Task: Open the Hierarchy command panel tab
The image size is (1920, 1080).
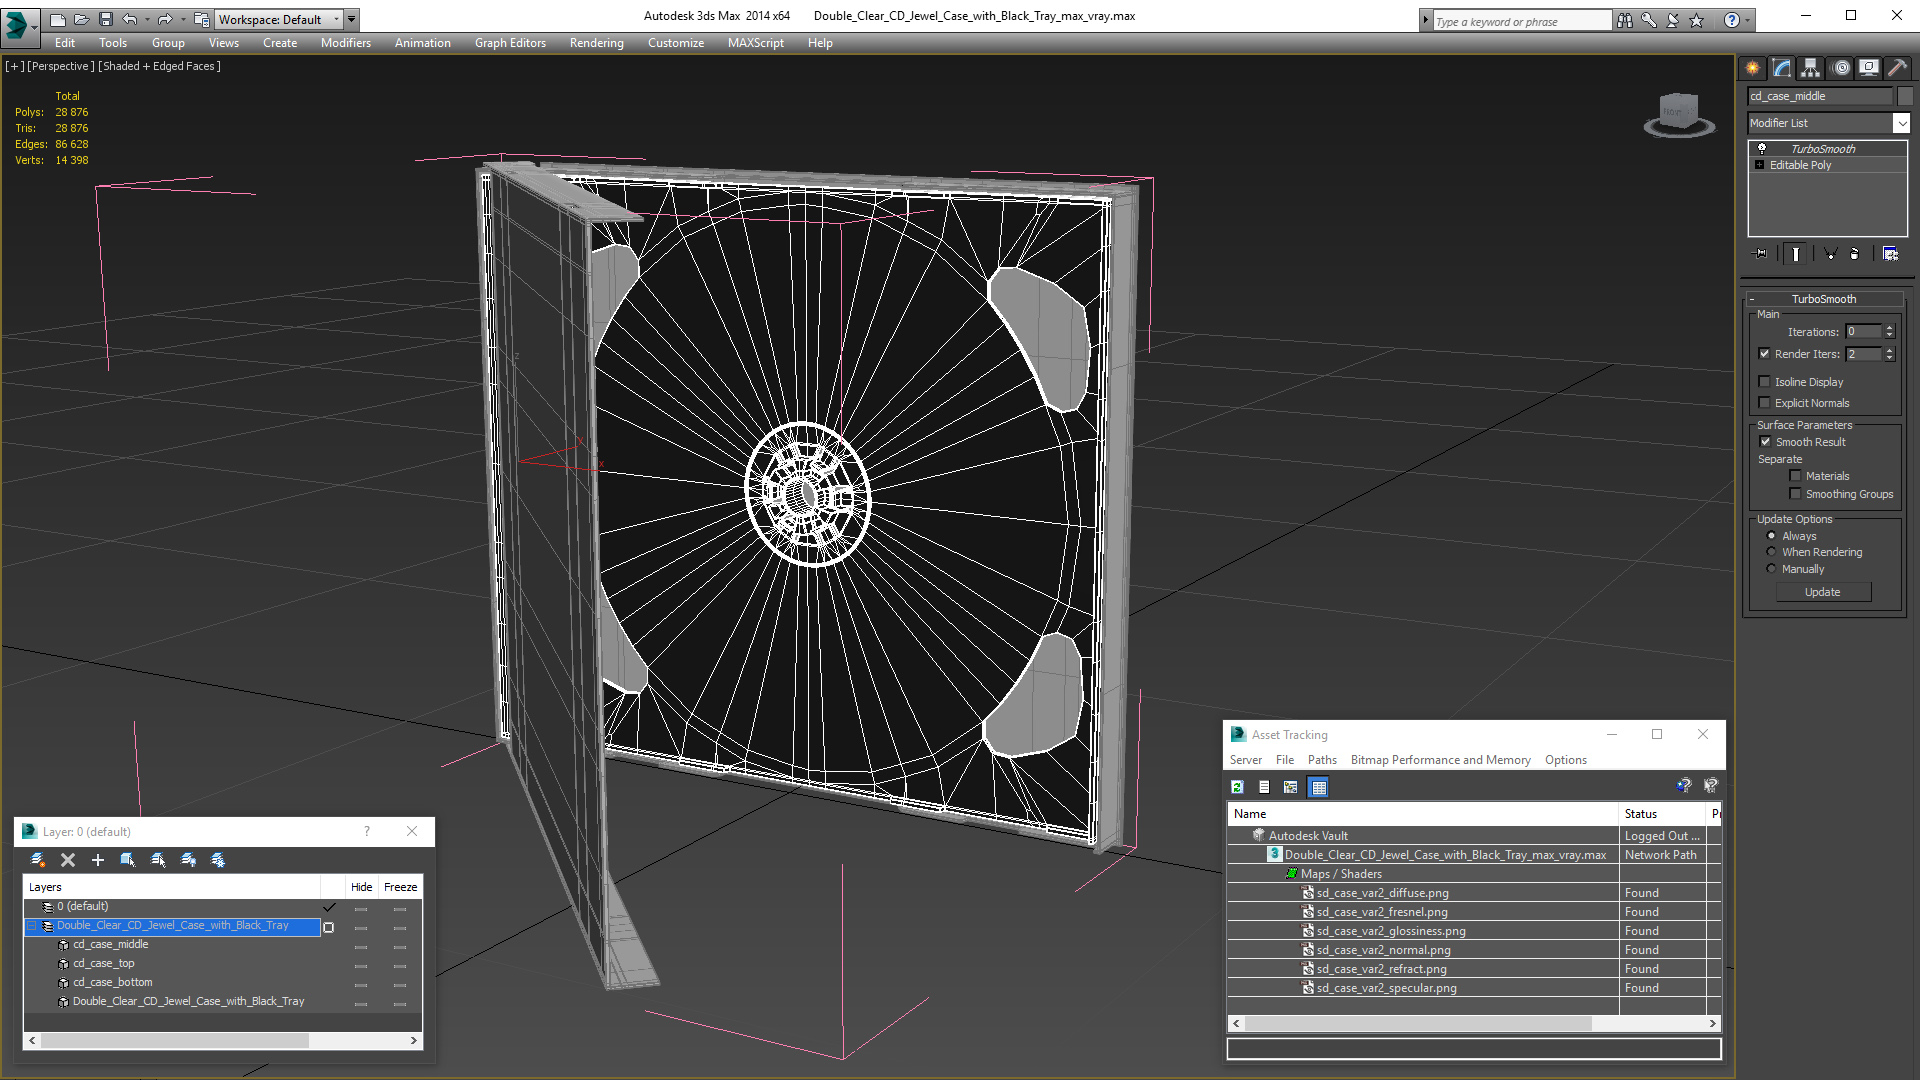Action: [x=1810, y=68]
